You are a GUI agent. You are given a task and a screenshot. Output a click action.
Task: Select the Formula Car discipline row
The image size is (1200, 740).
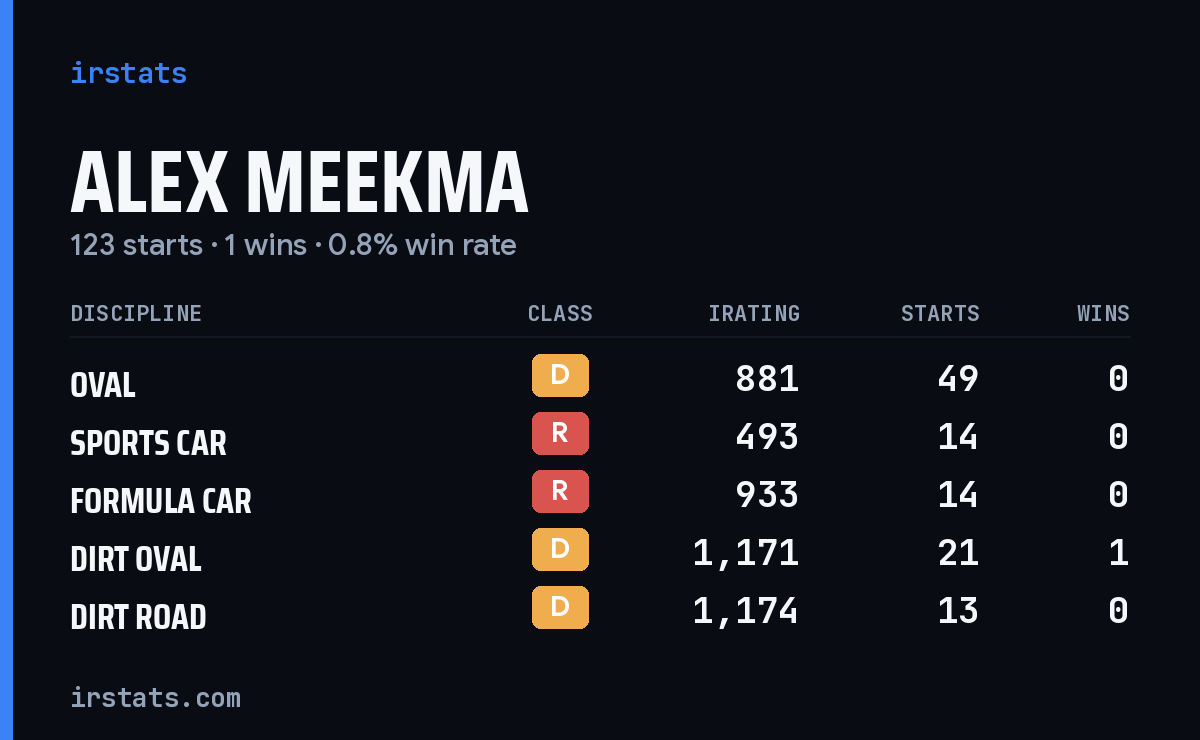tap(600, 495)
